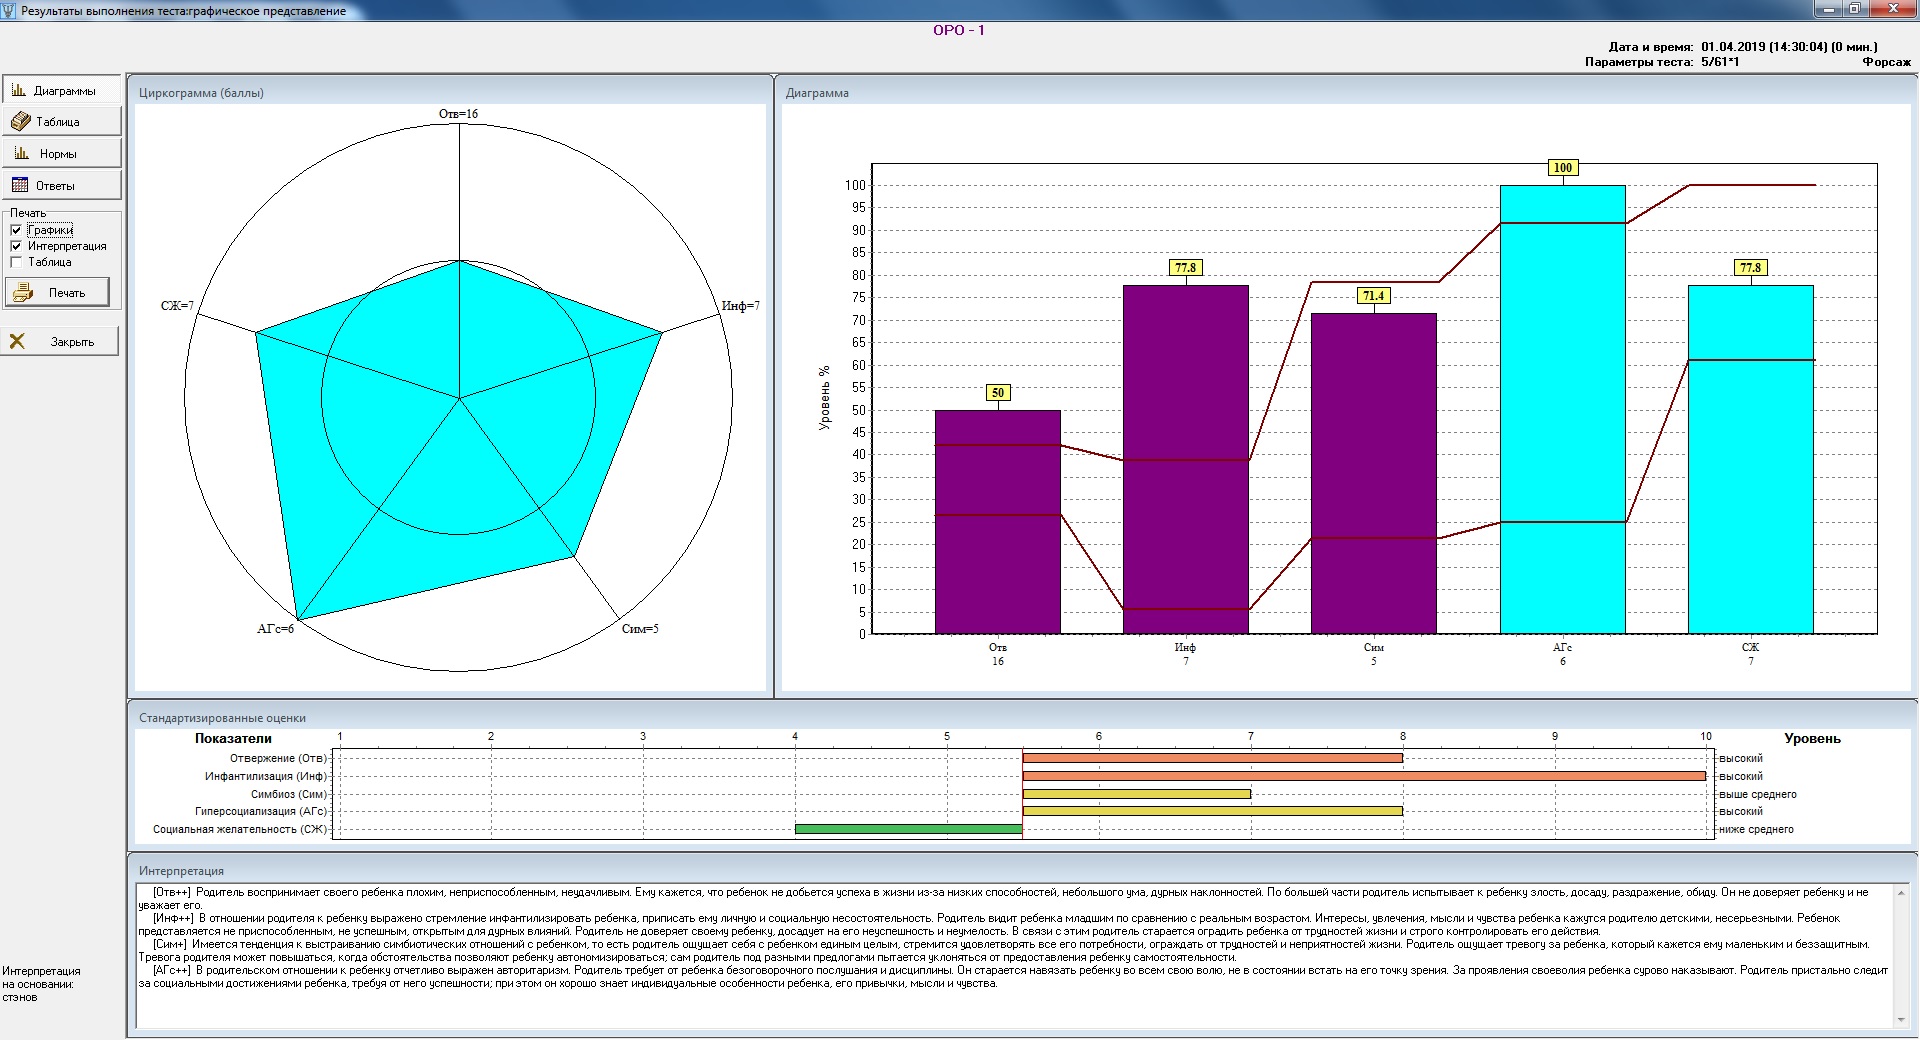Click Стандартизированные оценки panel title
This screenshot has width=1920, height=1040.
coord(222,718)
